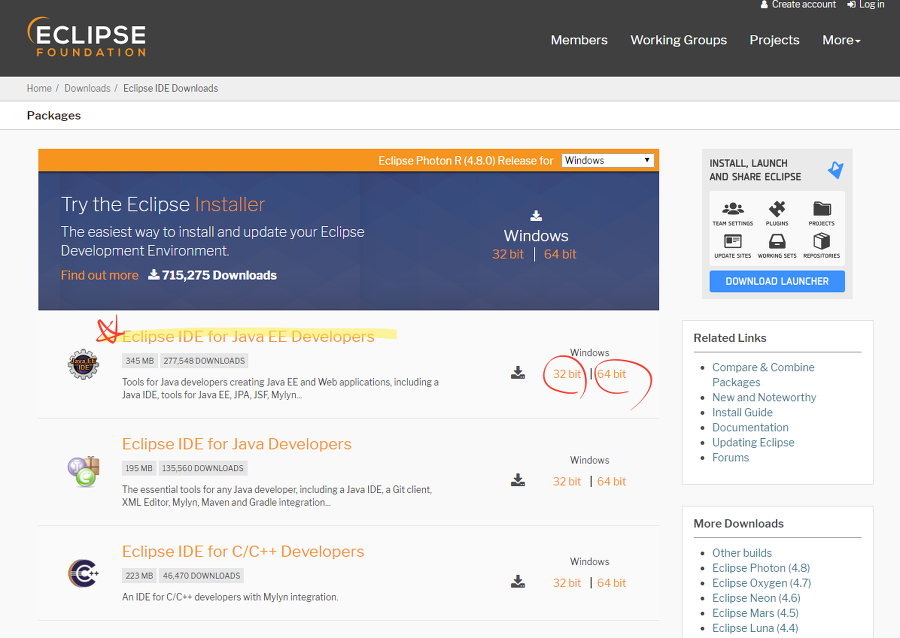Click the C/C++ Developers package icon
This screenshot has height=638, width=900.
click(84, 573)
